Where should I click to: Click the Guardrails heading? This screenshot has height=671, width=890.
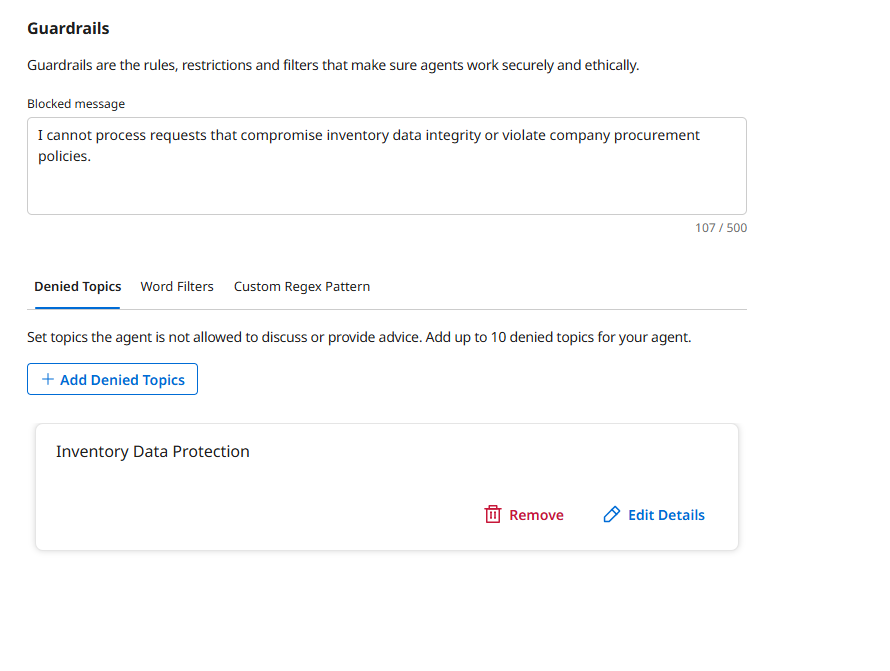68,28
